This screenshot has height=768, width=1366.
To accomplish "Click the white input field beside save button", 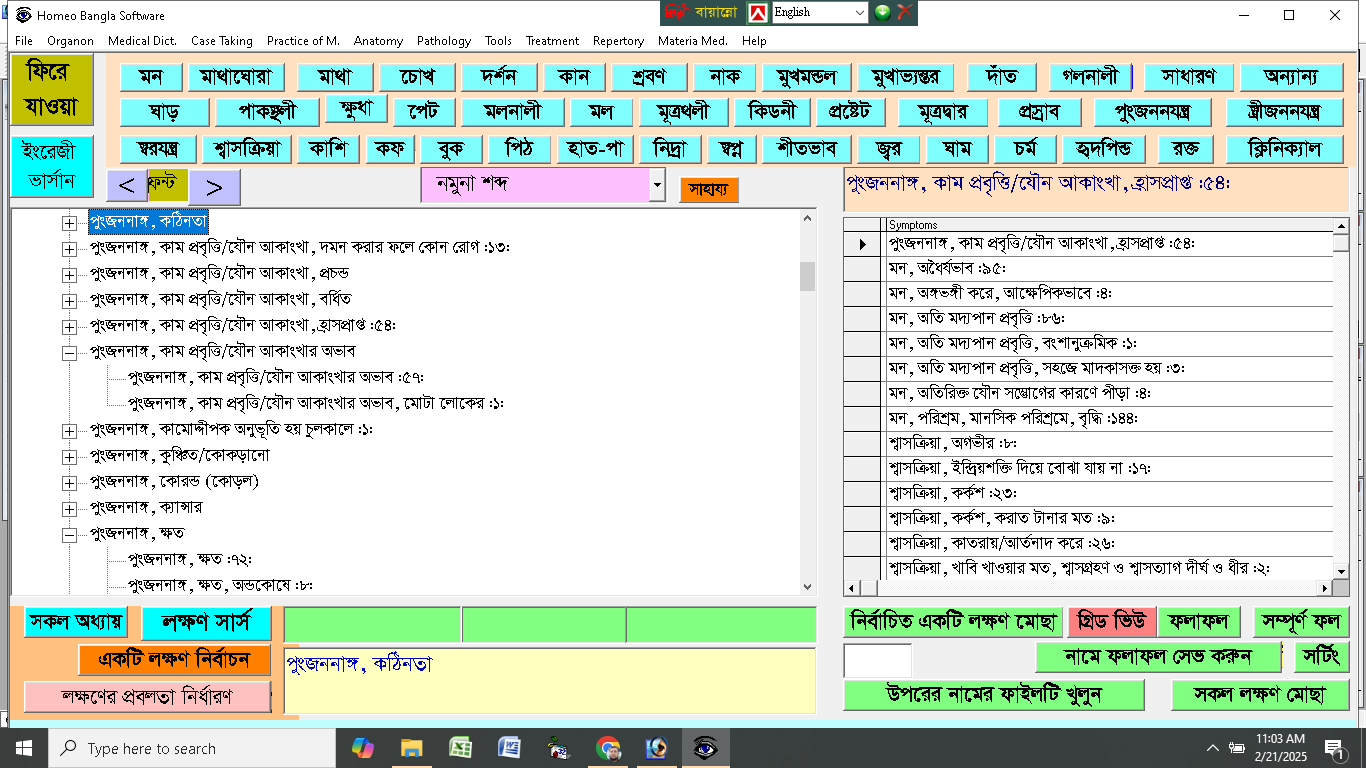I will (877, 660).
